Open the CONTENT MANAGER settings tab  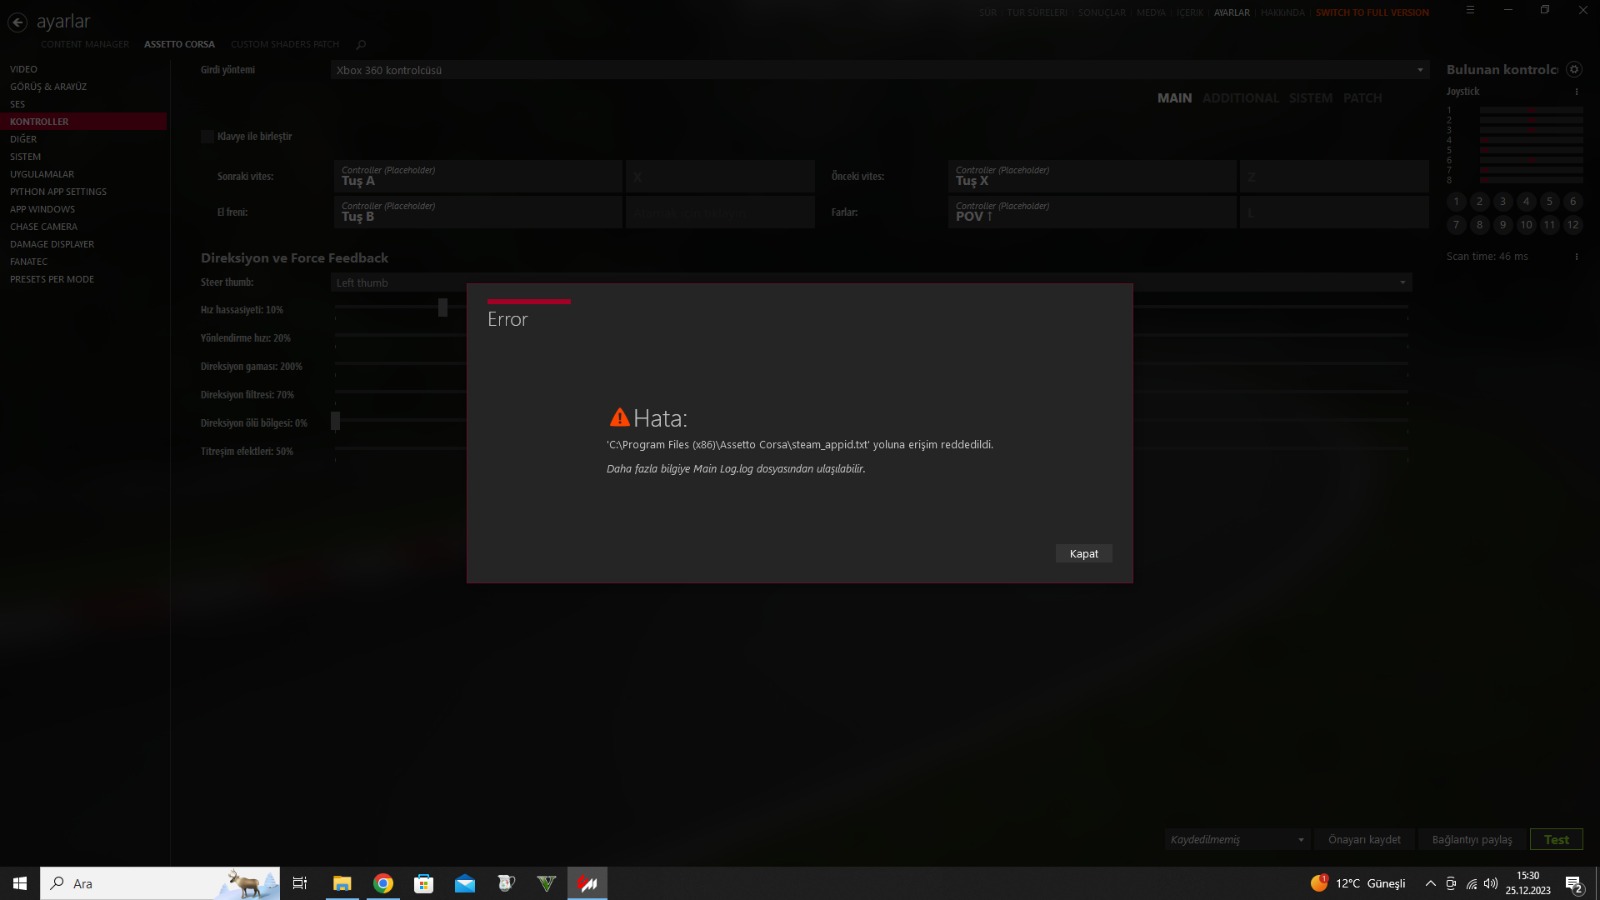(85, 45)
